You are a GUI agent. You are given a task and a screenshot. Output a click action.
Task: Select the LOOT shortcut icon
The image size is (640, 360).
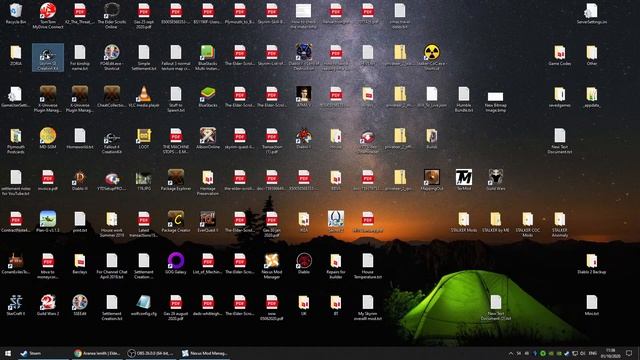(144, 139)
